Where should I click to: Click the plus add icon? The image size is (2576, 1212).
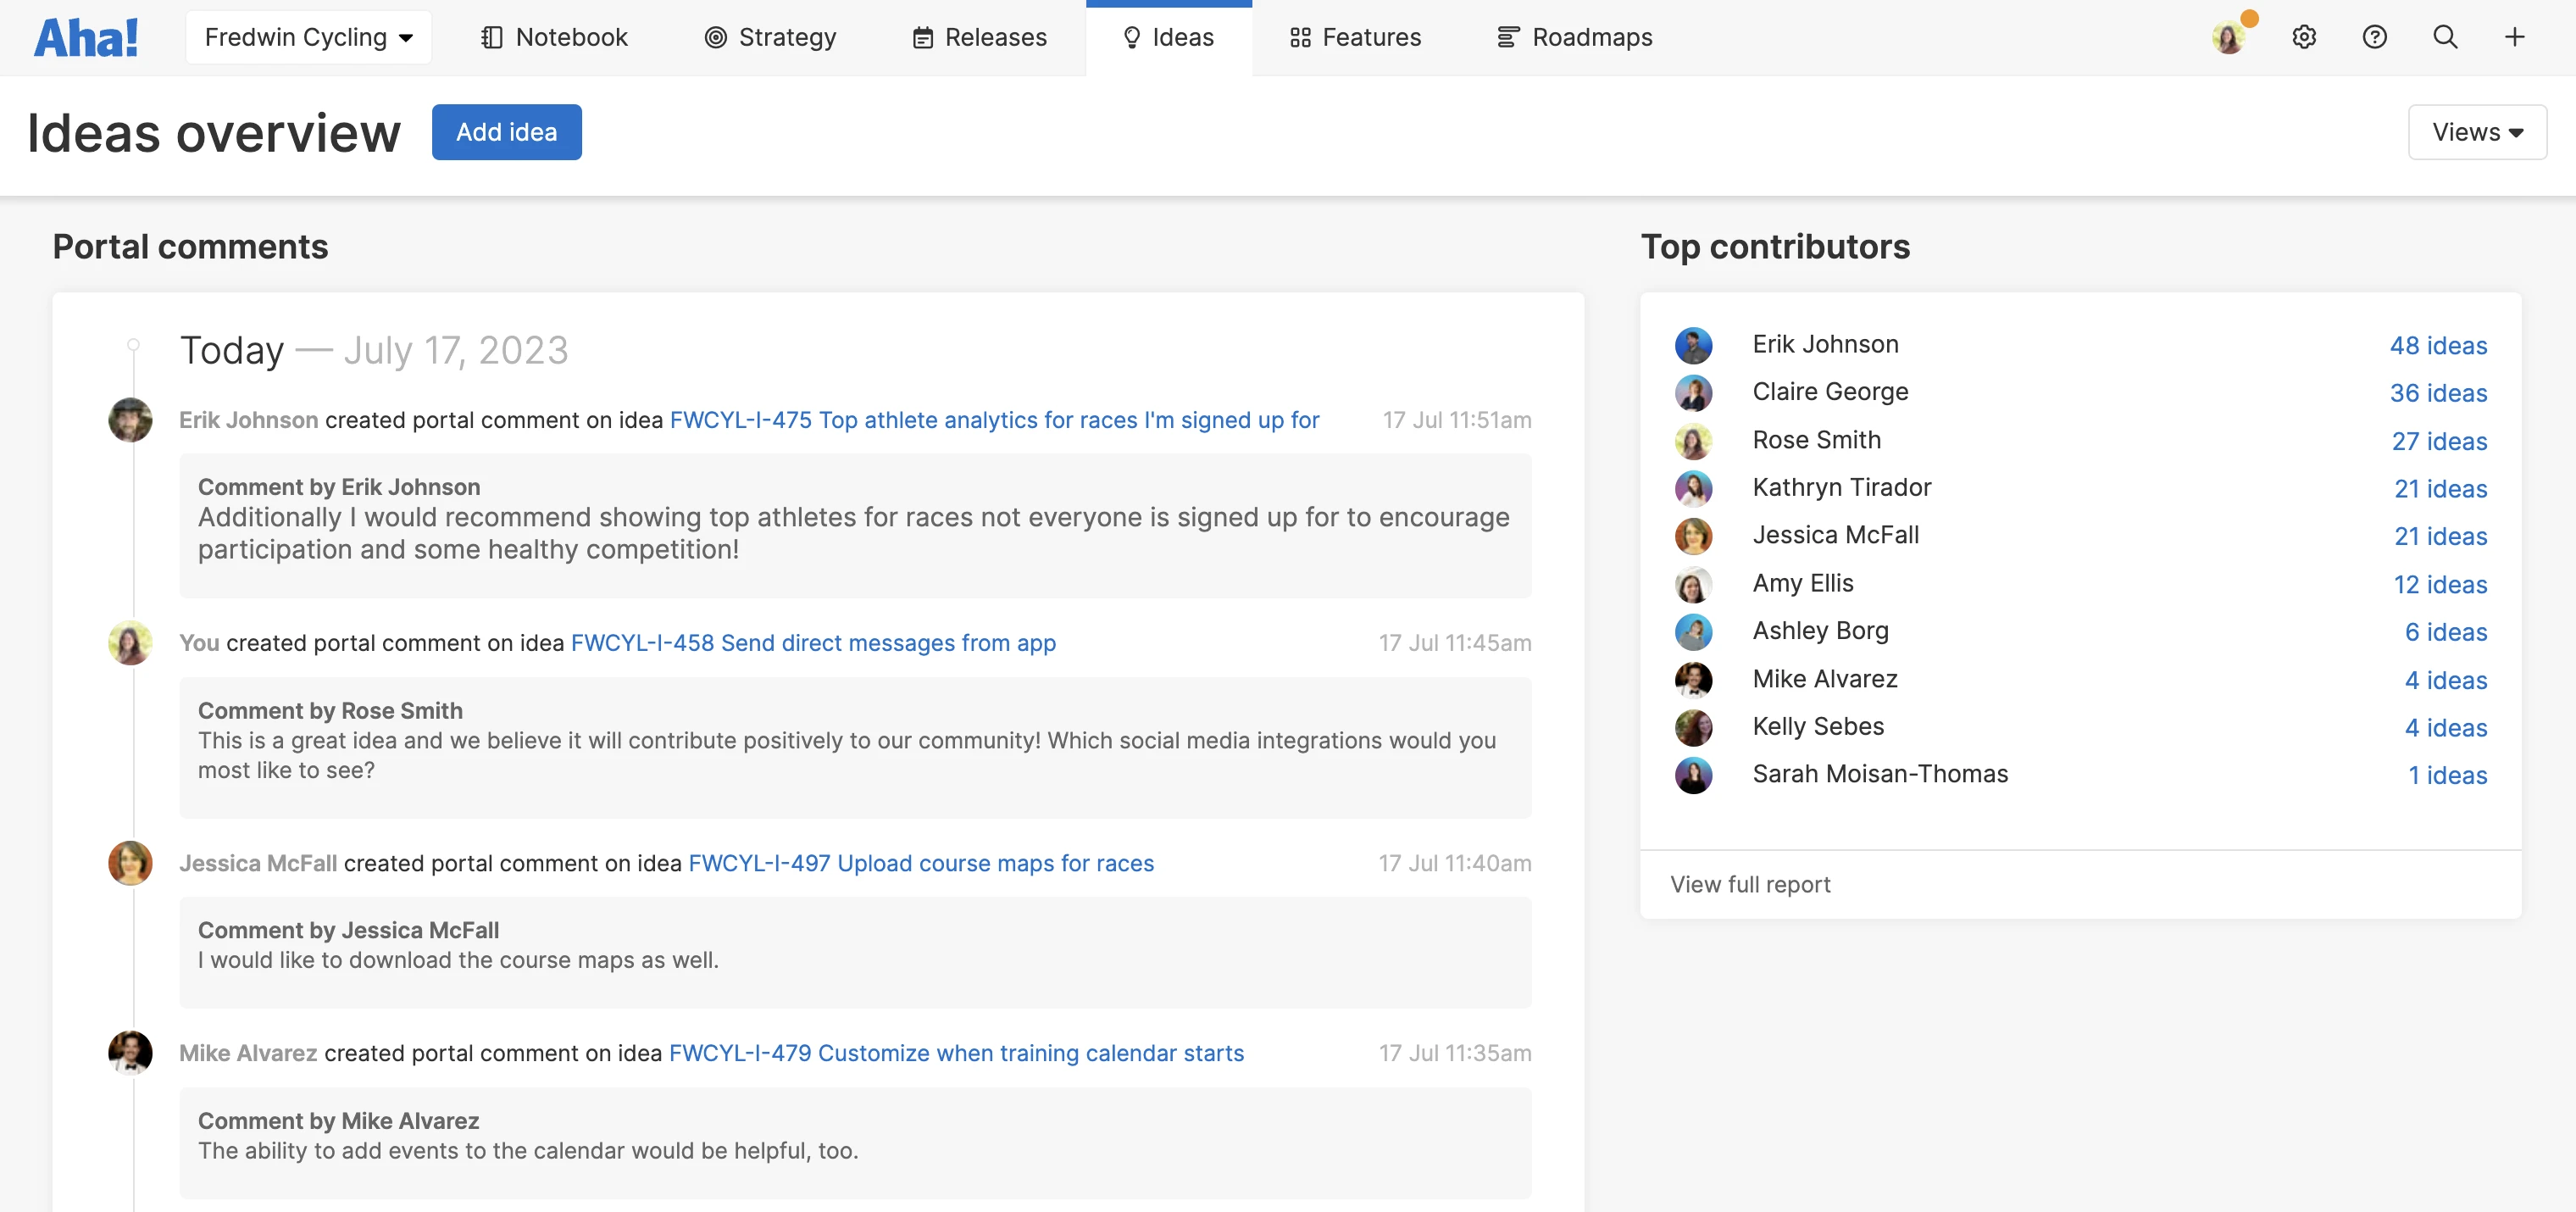[2514, 37]
